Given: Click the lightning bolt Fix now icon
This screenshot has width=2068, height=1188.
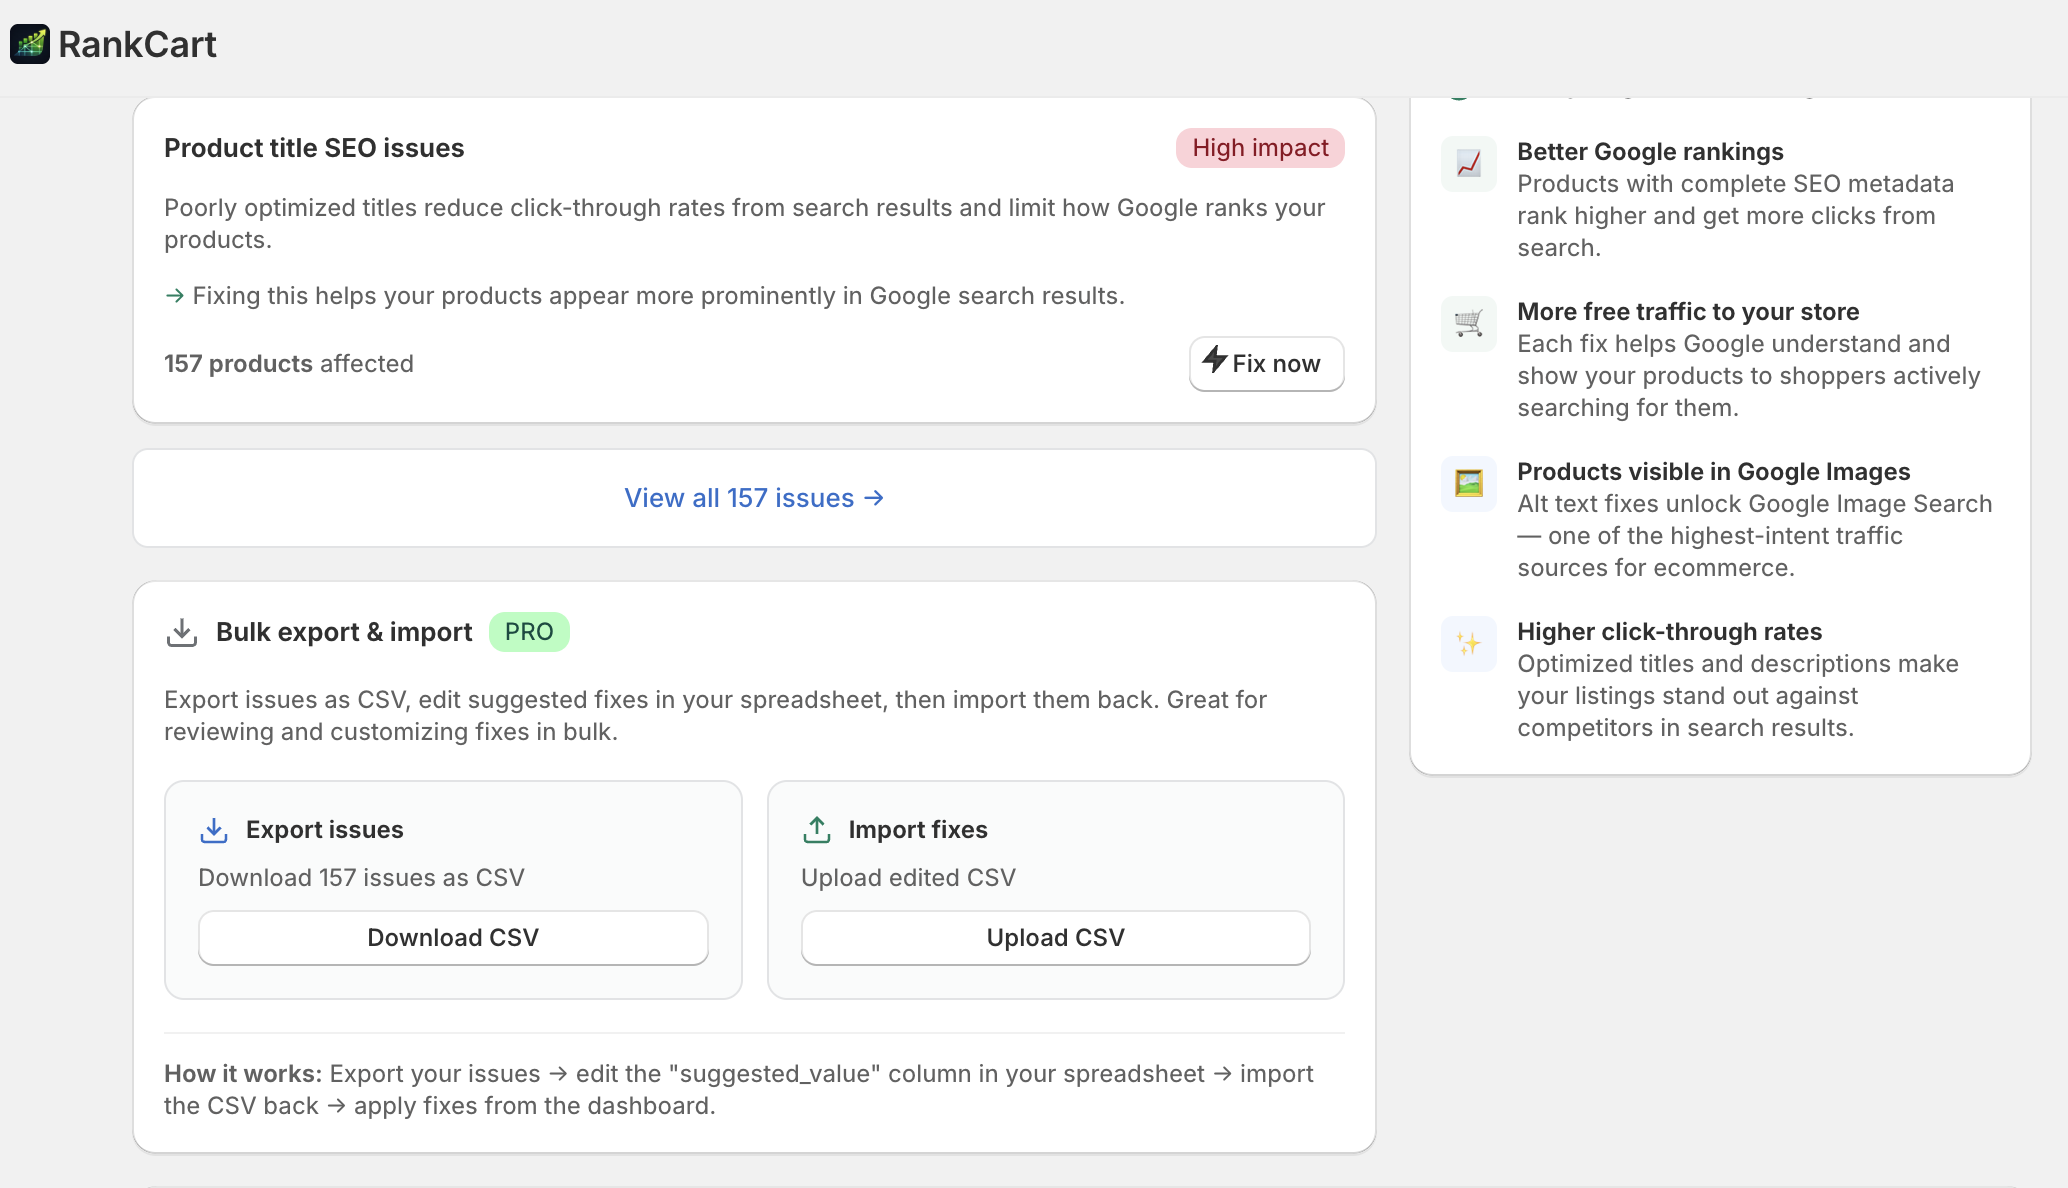Looking at the screenshot, I should pyautogui.click(x=1215, y=360).
